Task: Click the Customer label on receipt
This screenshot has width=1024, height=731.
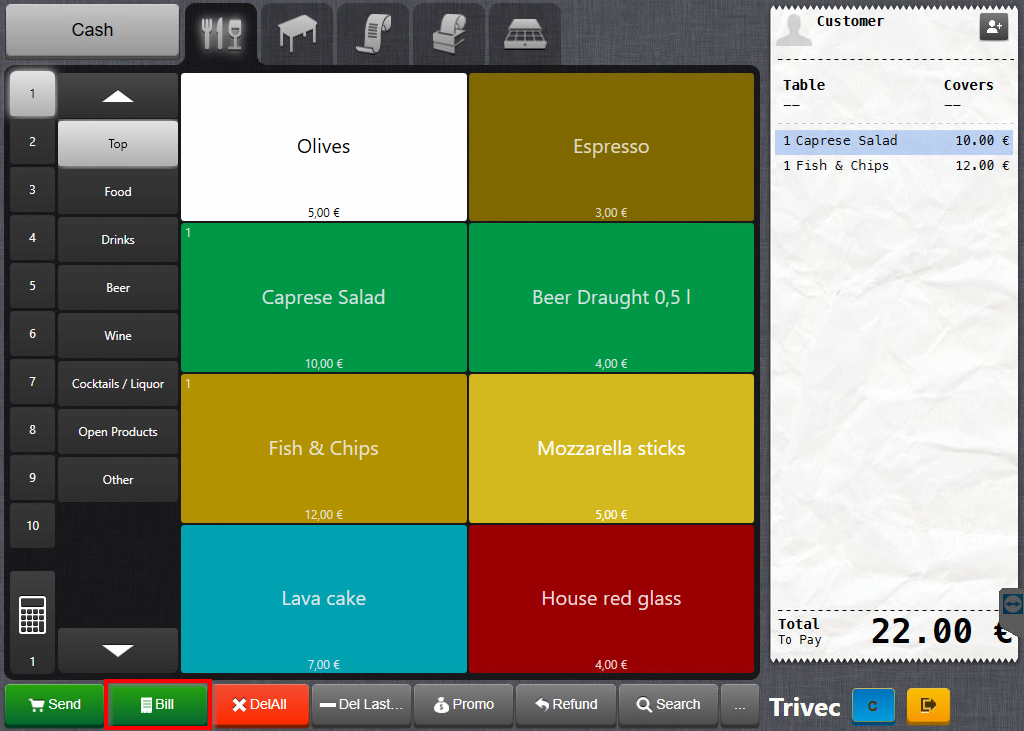Action: [850, 22]
